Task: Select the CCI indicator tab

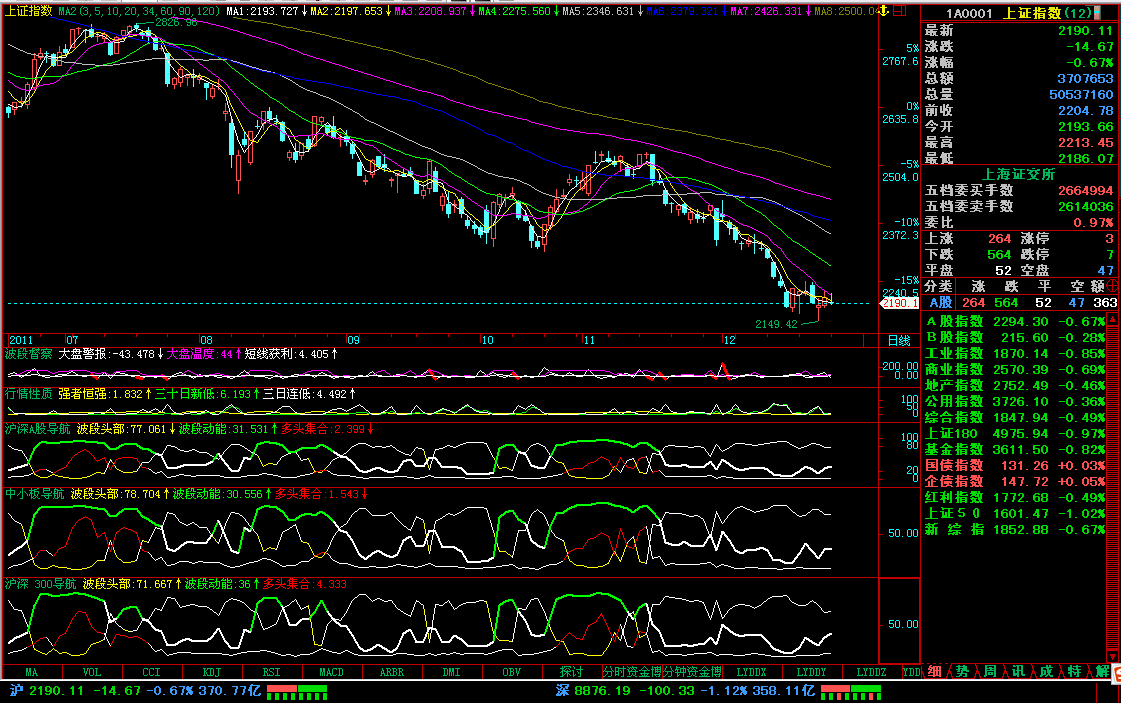Action: 152,672
